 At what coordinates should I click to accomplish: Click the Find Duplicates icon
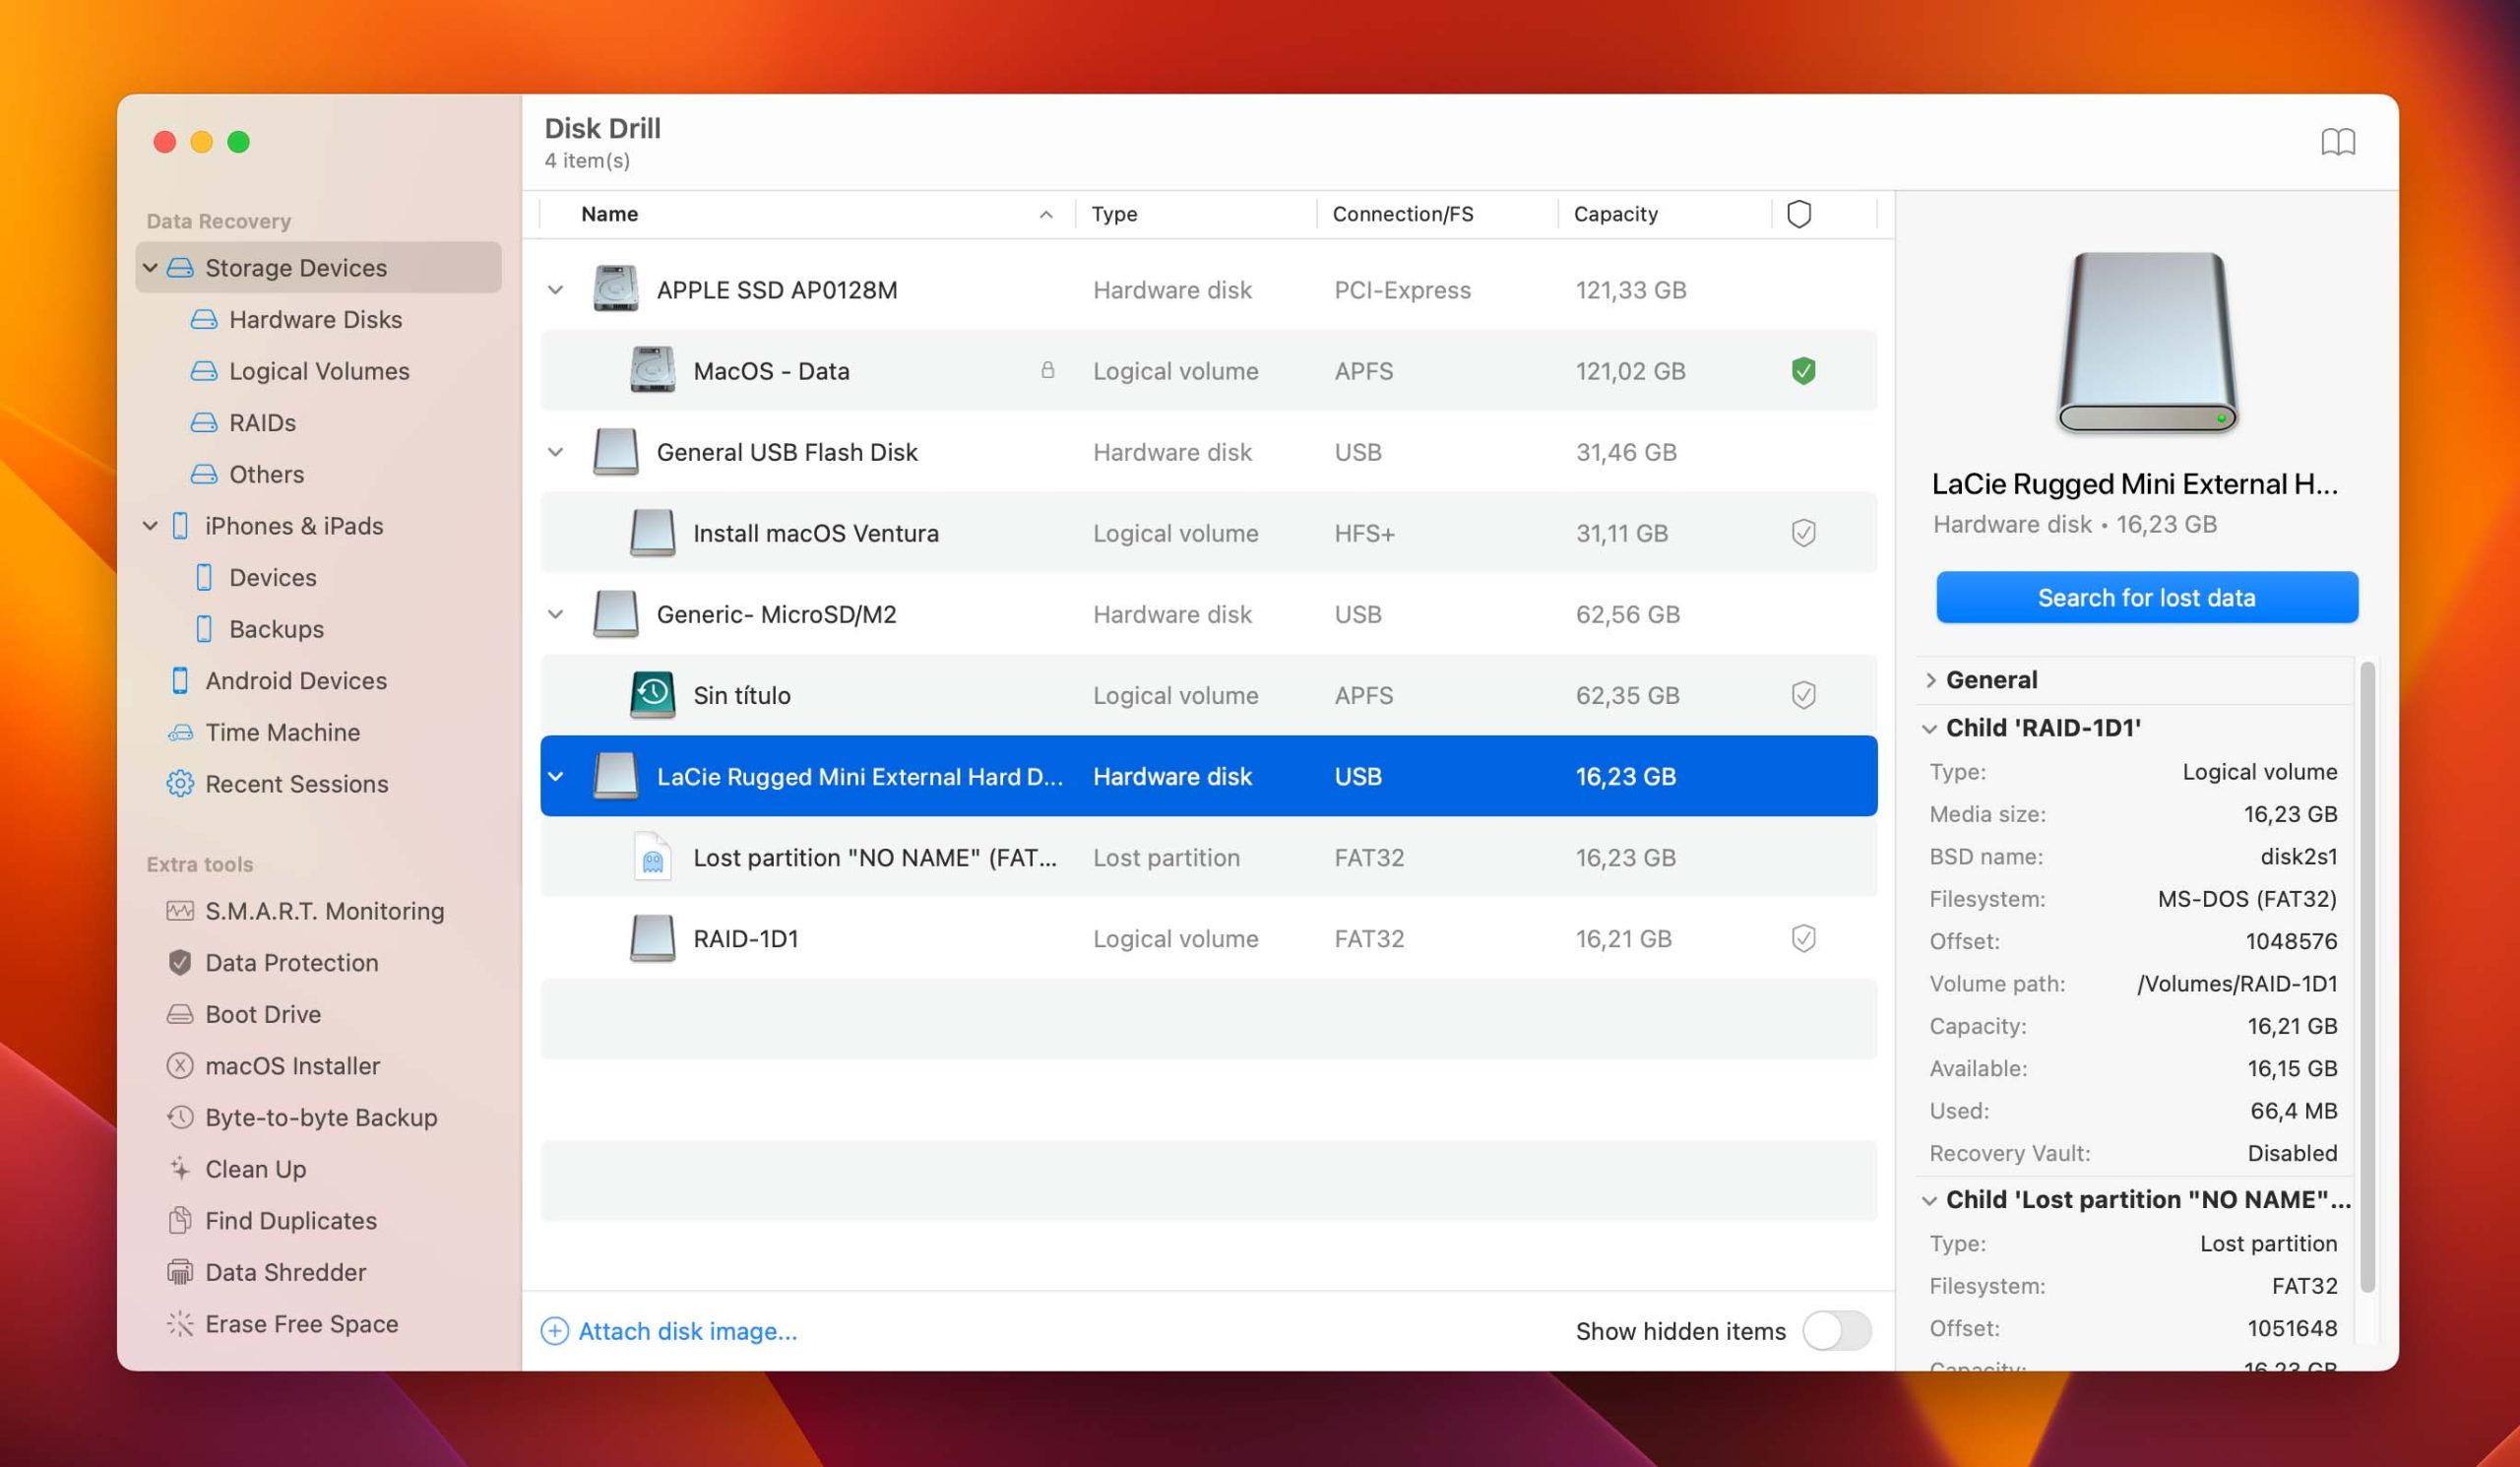[180, 1220]
